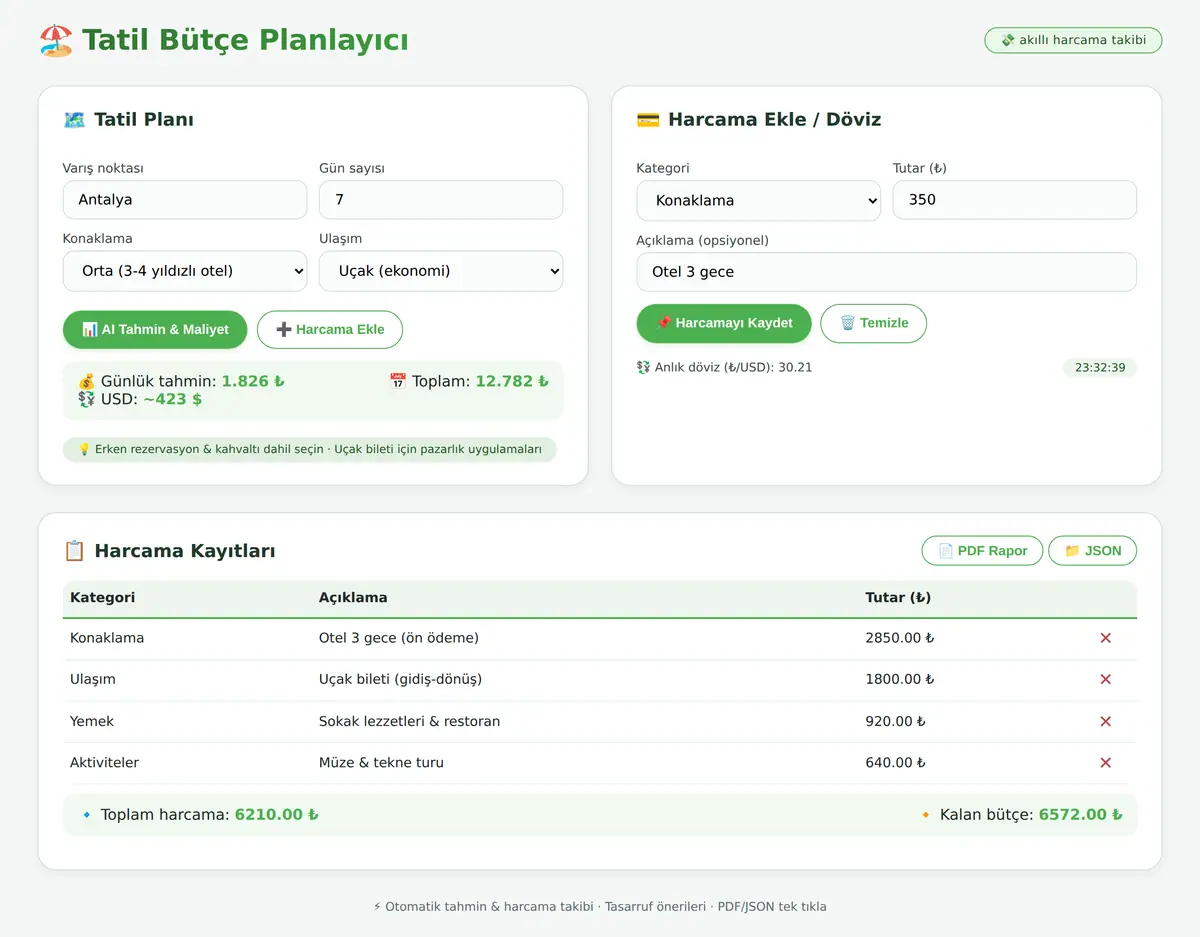Click 'Uçak bileti (gidiş-dönüş)' cell
The height and width of the screenshot is (937, 1200).
(401, 679)
